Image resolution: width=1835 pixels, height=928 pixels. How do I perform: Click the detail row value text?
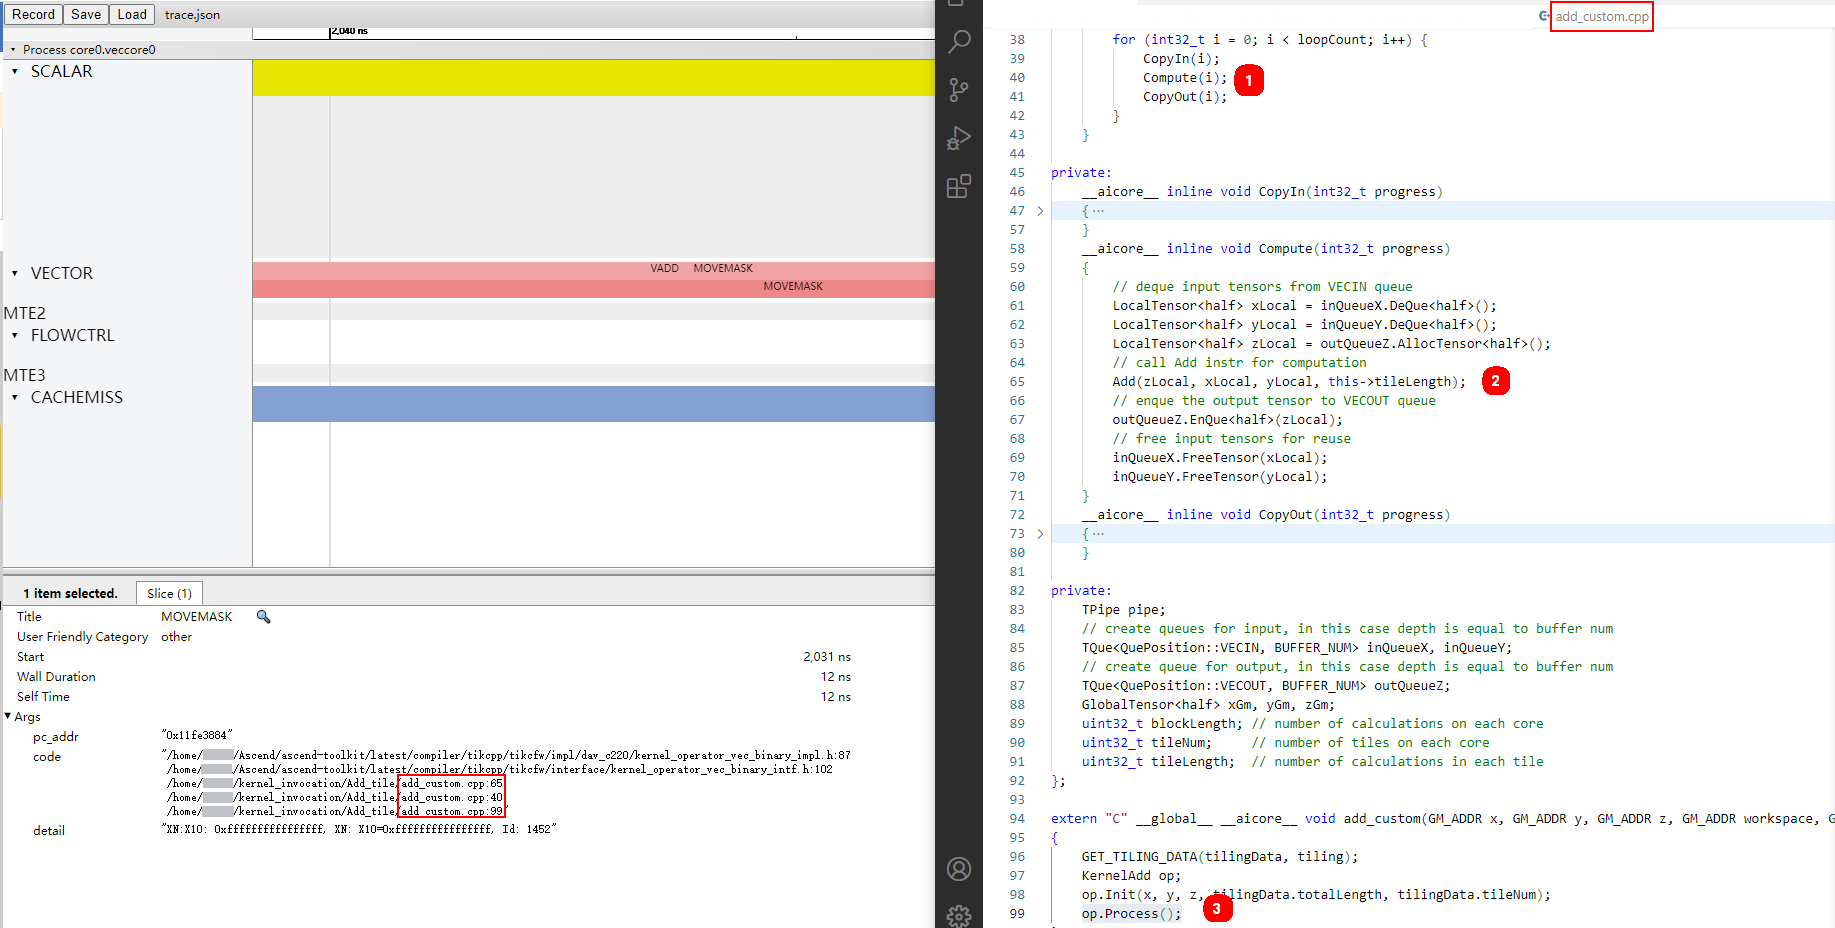(359, 829)
